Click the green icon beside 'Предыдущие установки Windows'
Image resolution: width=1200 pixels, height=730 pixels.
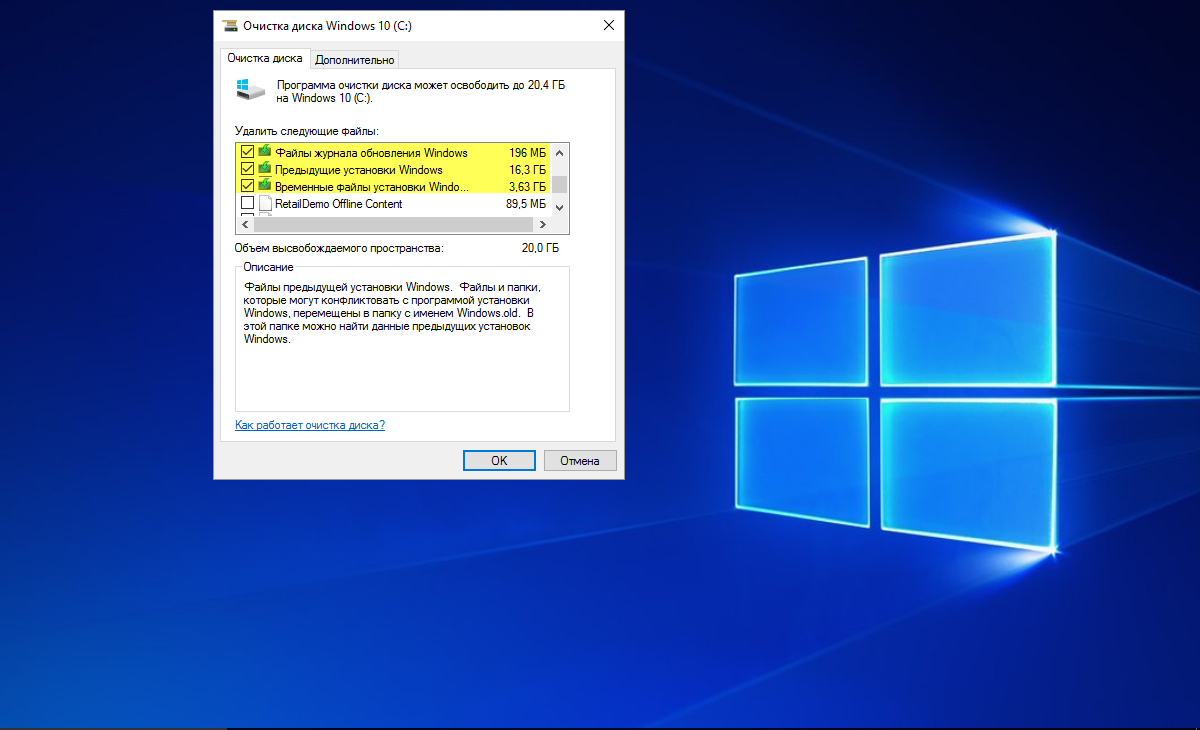click(265, 170)
